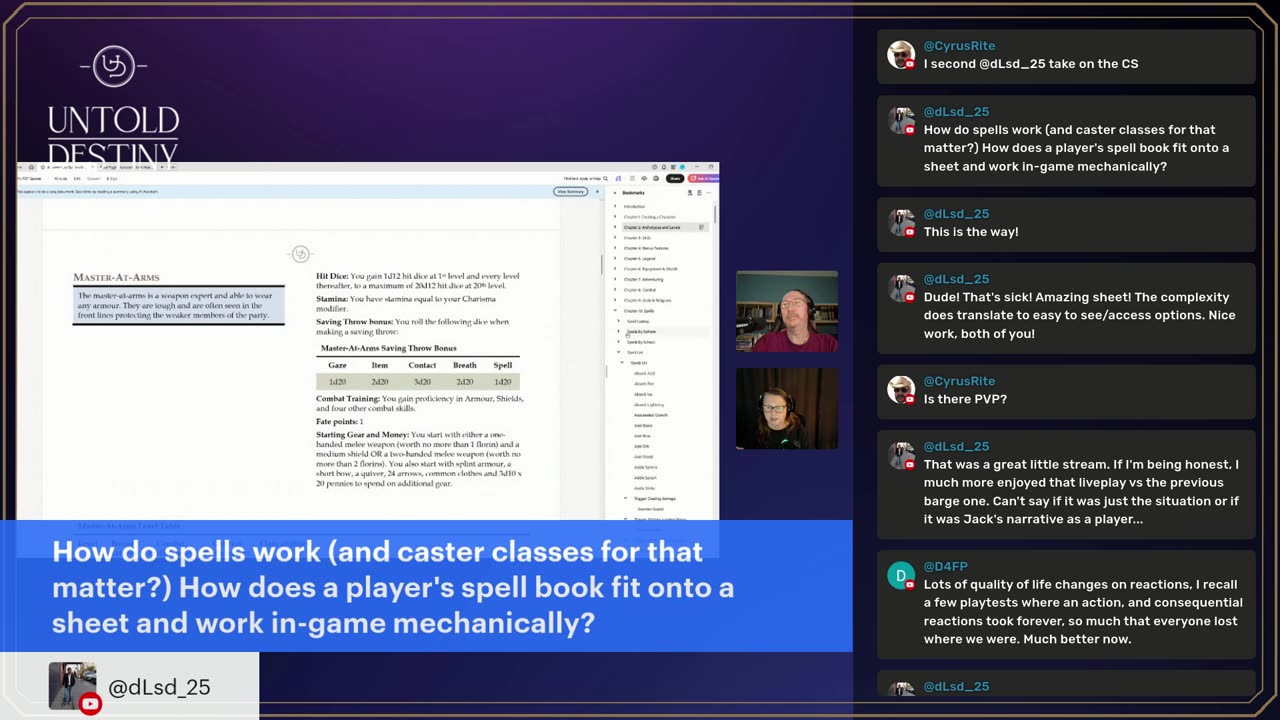Viewport: 1280px width, 720px height.
Task: Click @CyrusRite username on 'Is there PVP?' comment
Action: (x=959, y=381)
